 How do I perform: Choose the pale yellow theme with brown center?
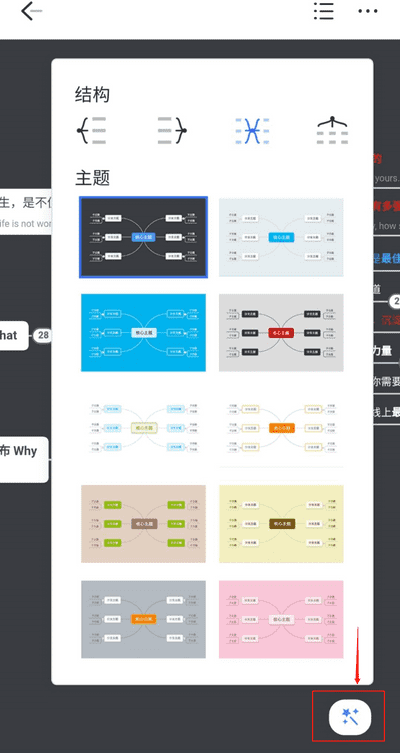click(x=281, y=523)
